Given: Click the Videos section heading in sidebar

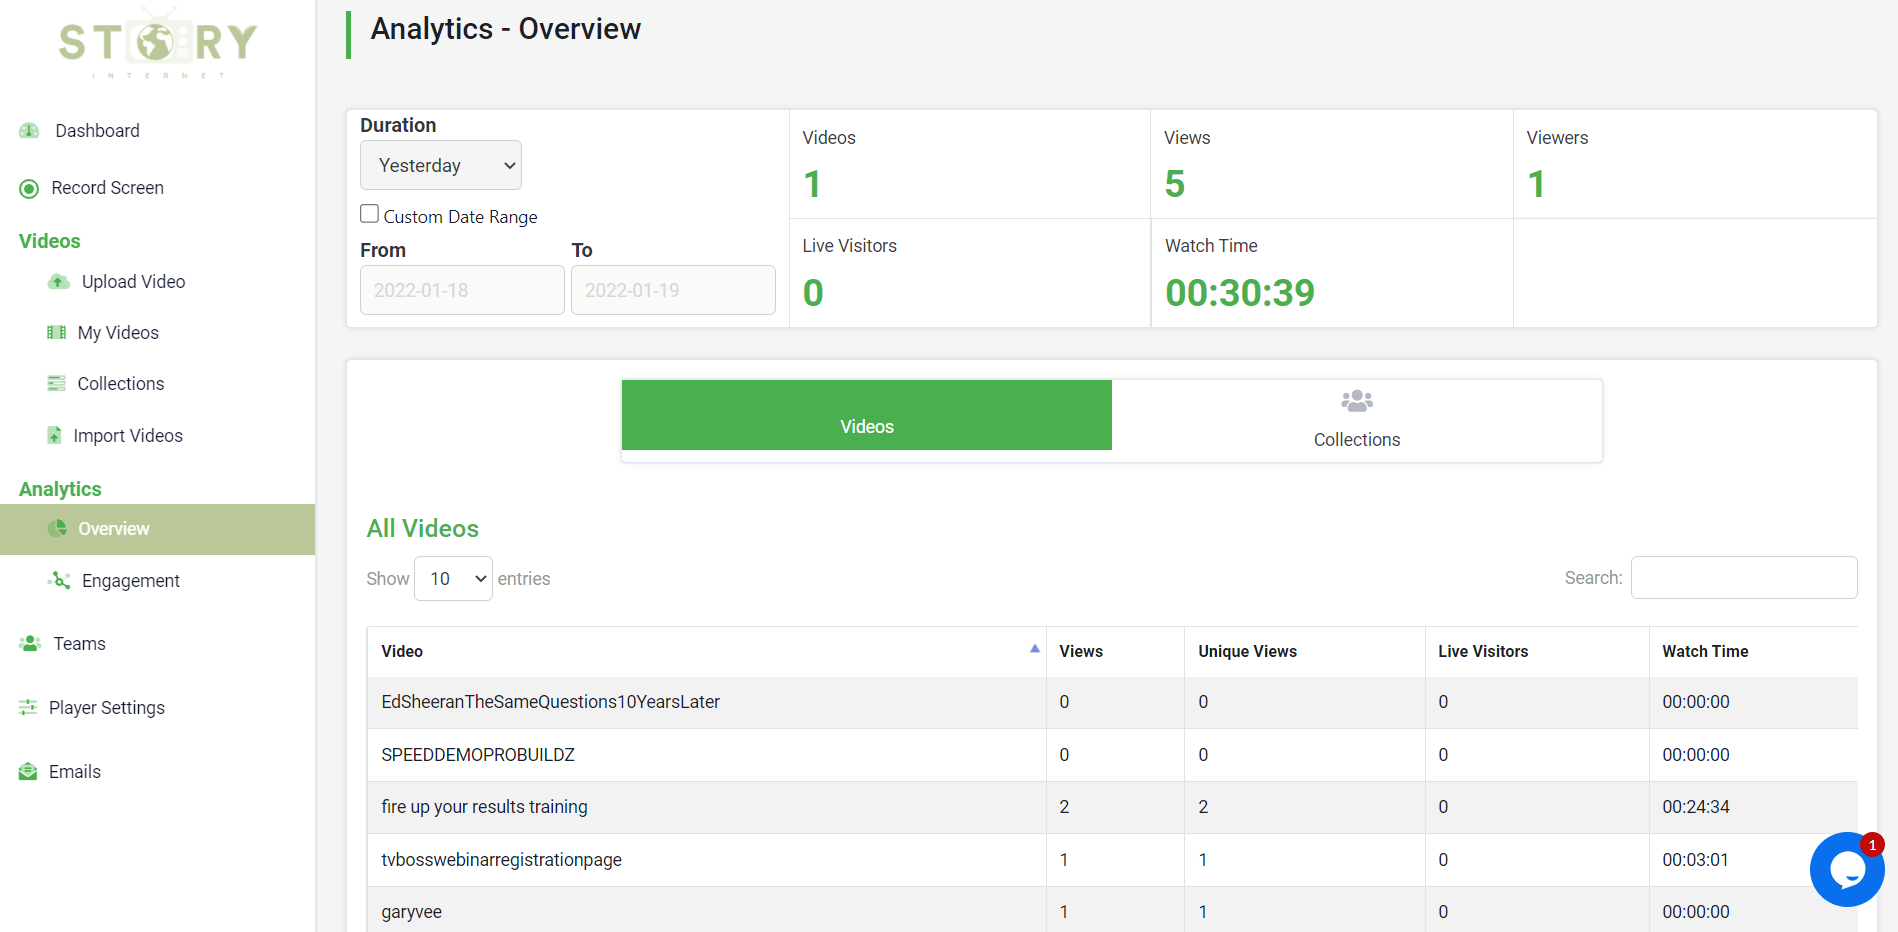Looking at the screenshot, I should pyautogui.click(x=49, y=241).
